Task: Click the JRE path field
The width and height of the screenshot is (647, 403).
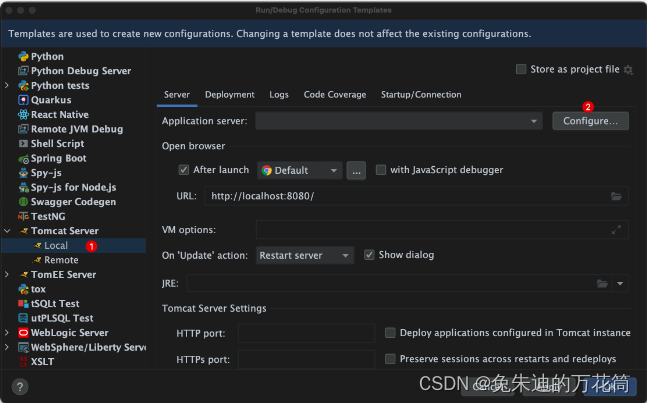Action: [399, 284]
